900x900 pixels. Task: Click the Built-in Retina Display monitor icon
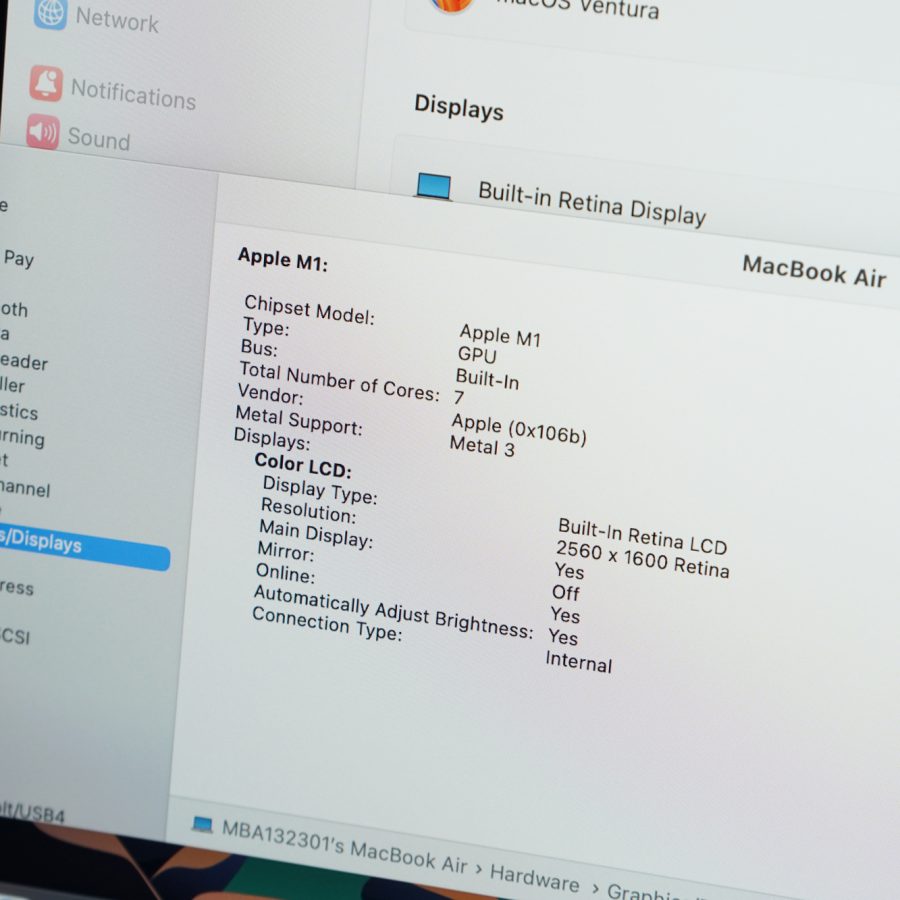[x=434, y=187]
